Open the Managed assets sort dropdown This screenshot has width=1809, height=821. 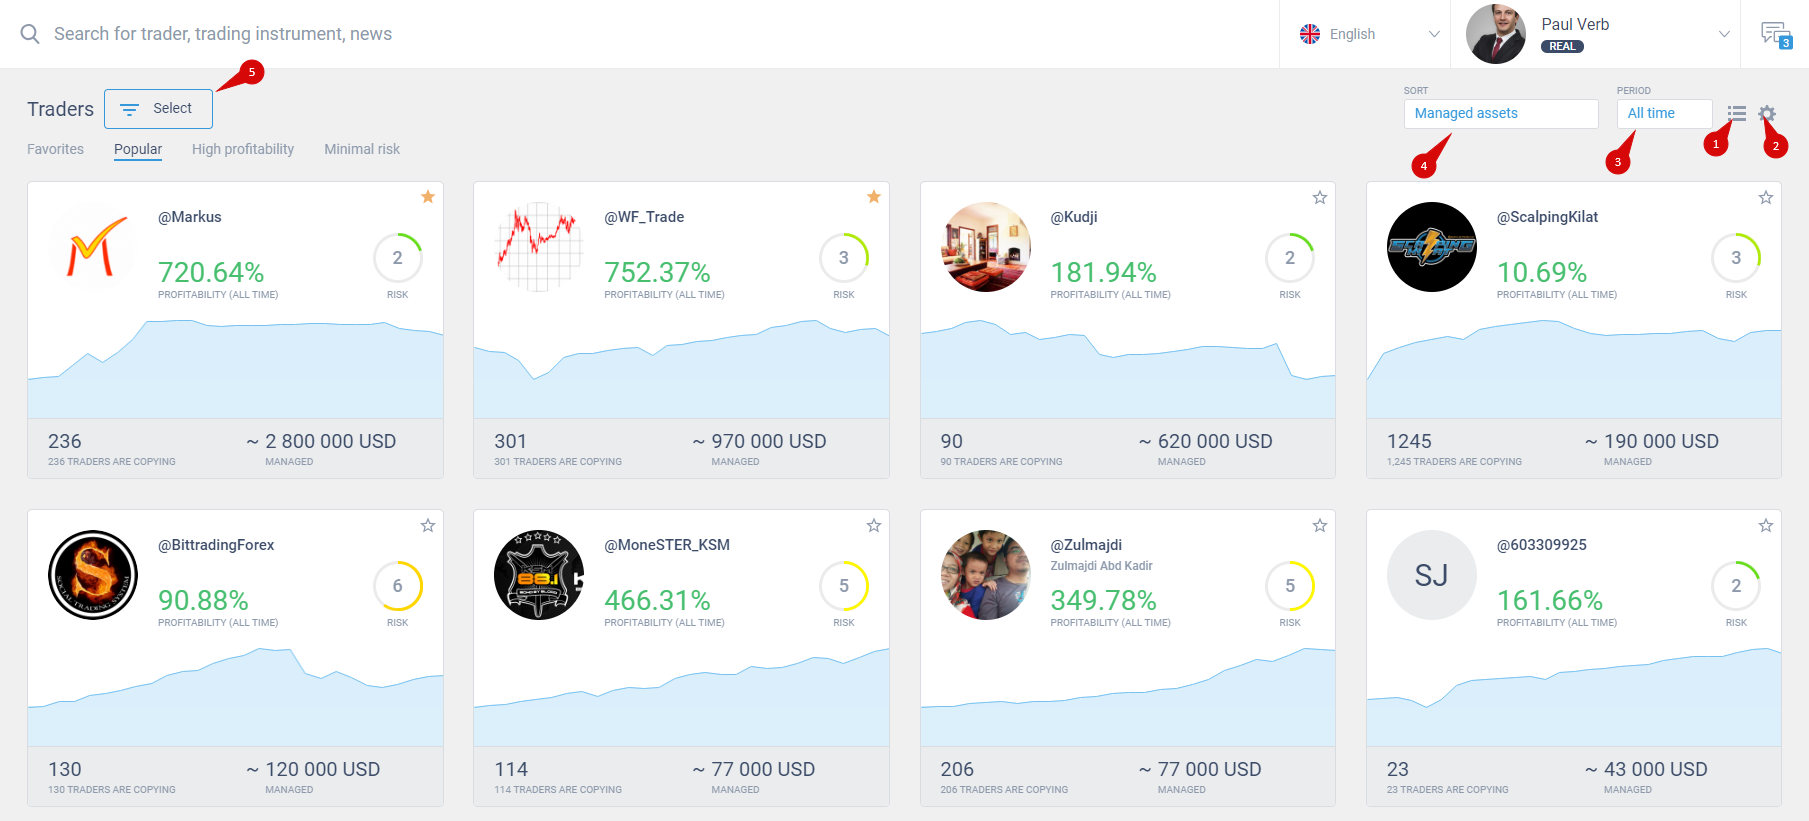click(x=1500, y=114)
